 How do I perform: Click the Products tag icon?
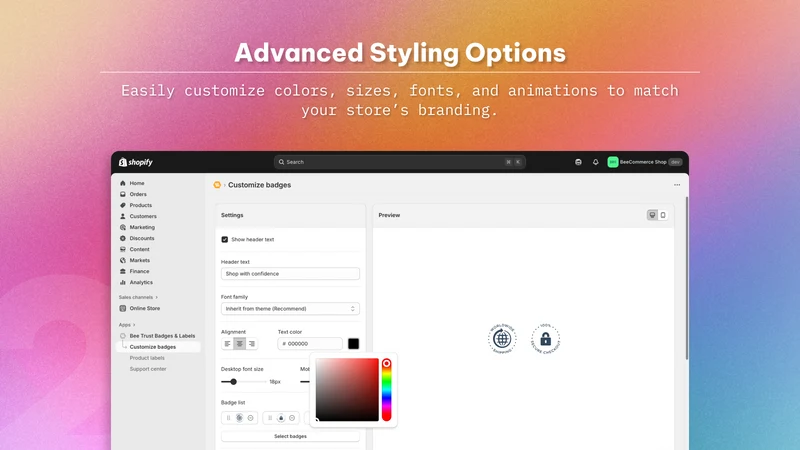click(x=122, y=205)
